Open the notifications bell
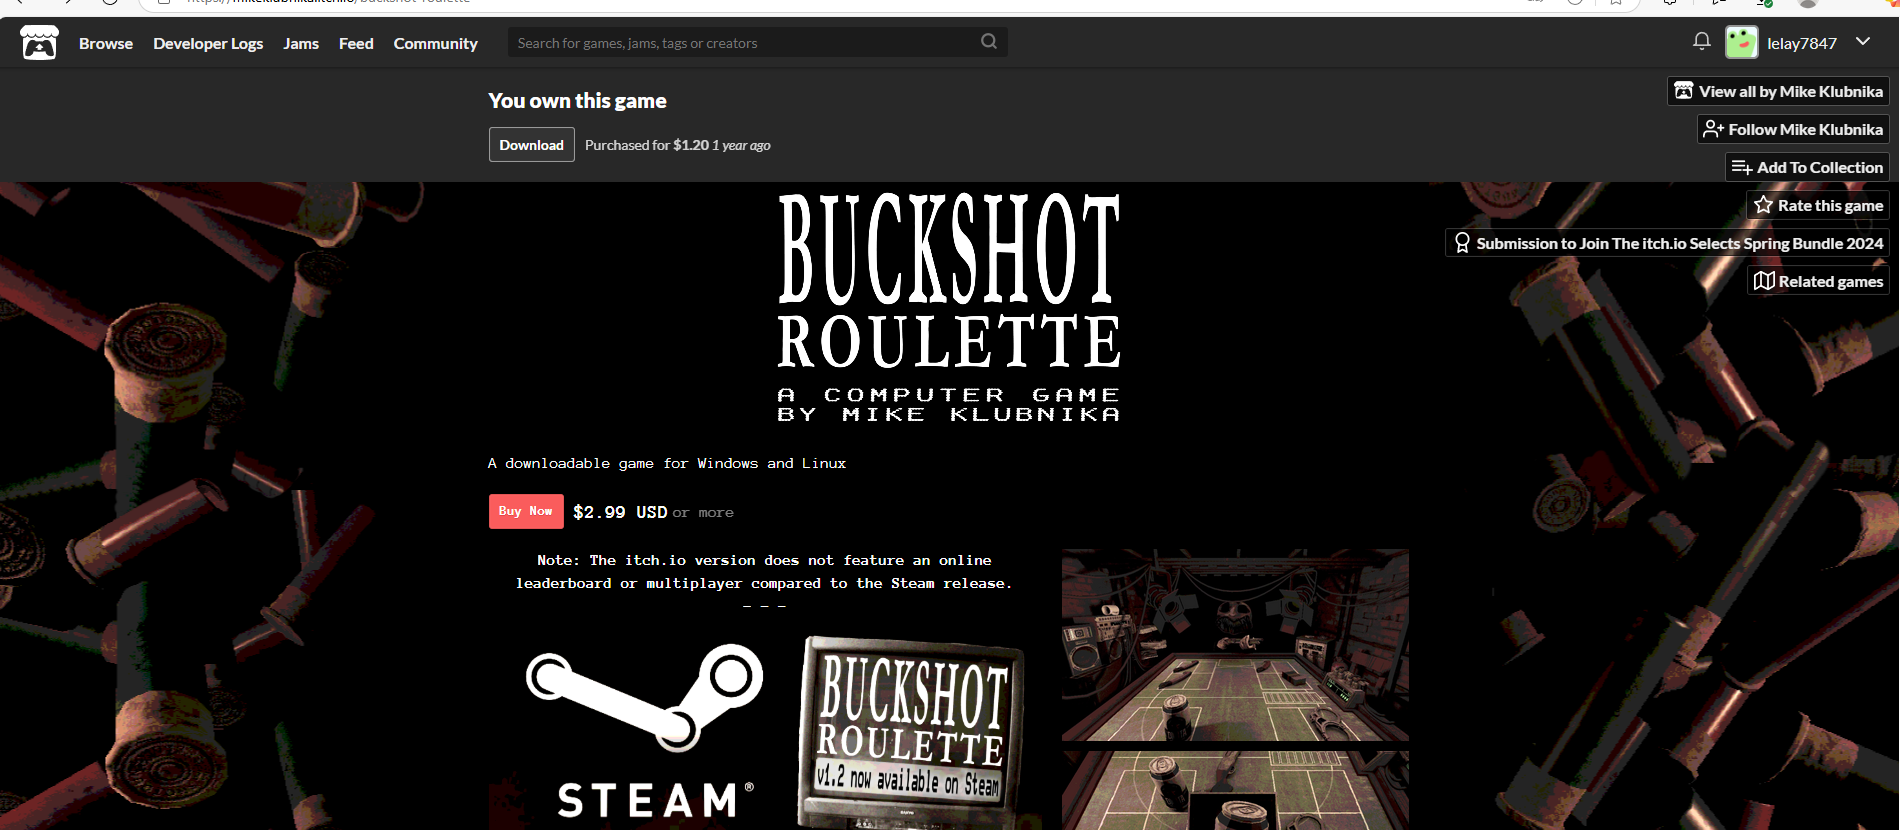The height and width of the screenshot is (830, 1900). point(1701,42)
